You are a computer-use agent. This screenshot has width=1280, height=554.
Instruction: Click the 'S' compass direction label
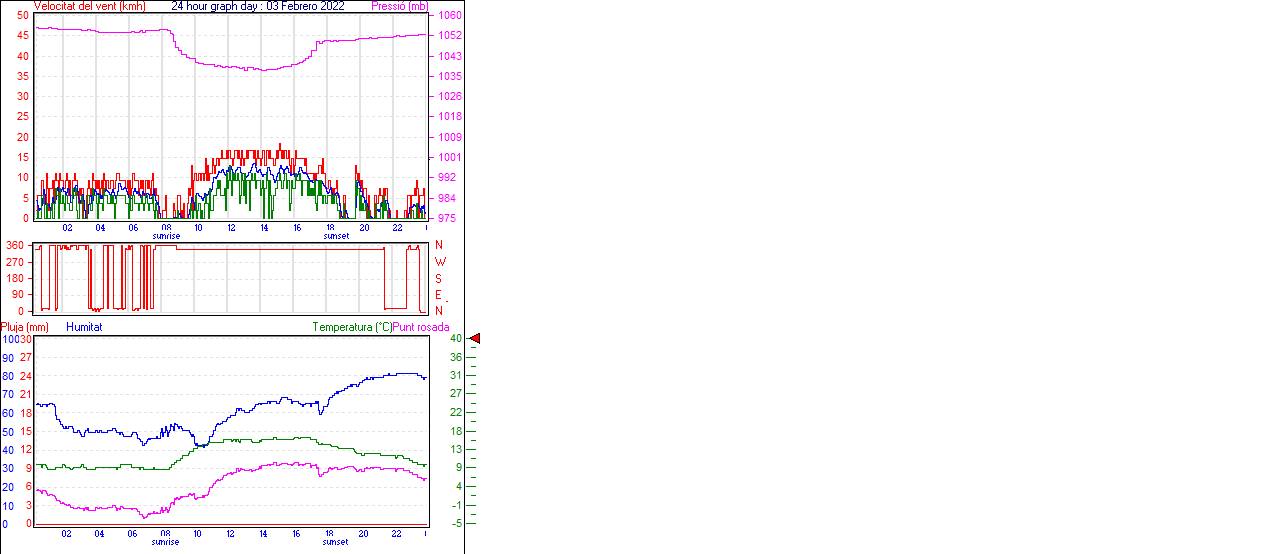[x=438, y=278]
